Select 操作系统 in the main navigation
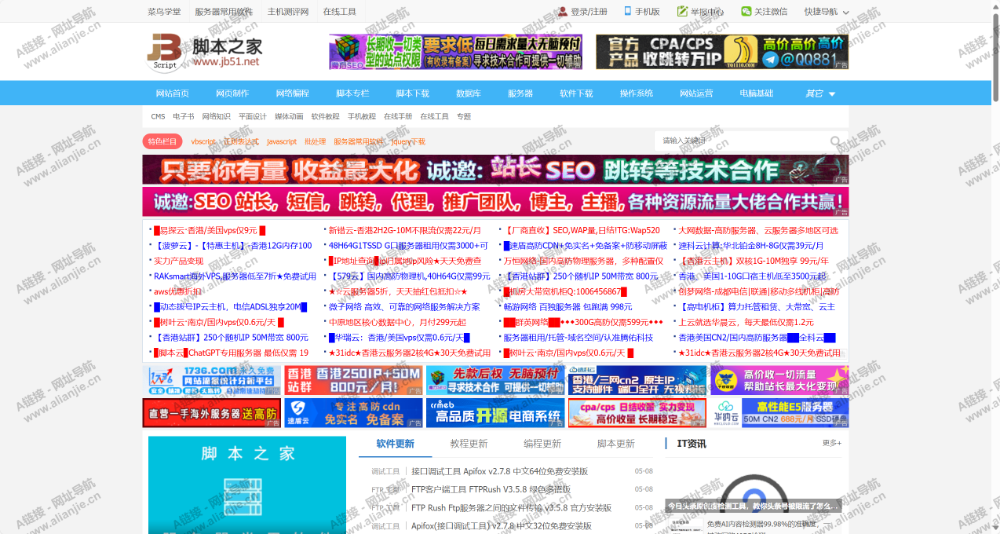 click(x=636, y=93)
